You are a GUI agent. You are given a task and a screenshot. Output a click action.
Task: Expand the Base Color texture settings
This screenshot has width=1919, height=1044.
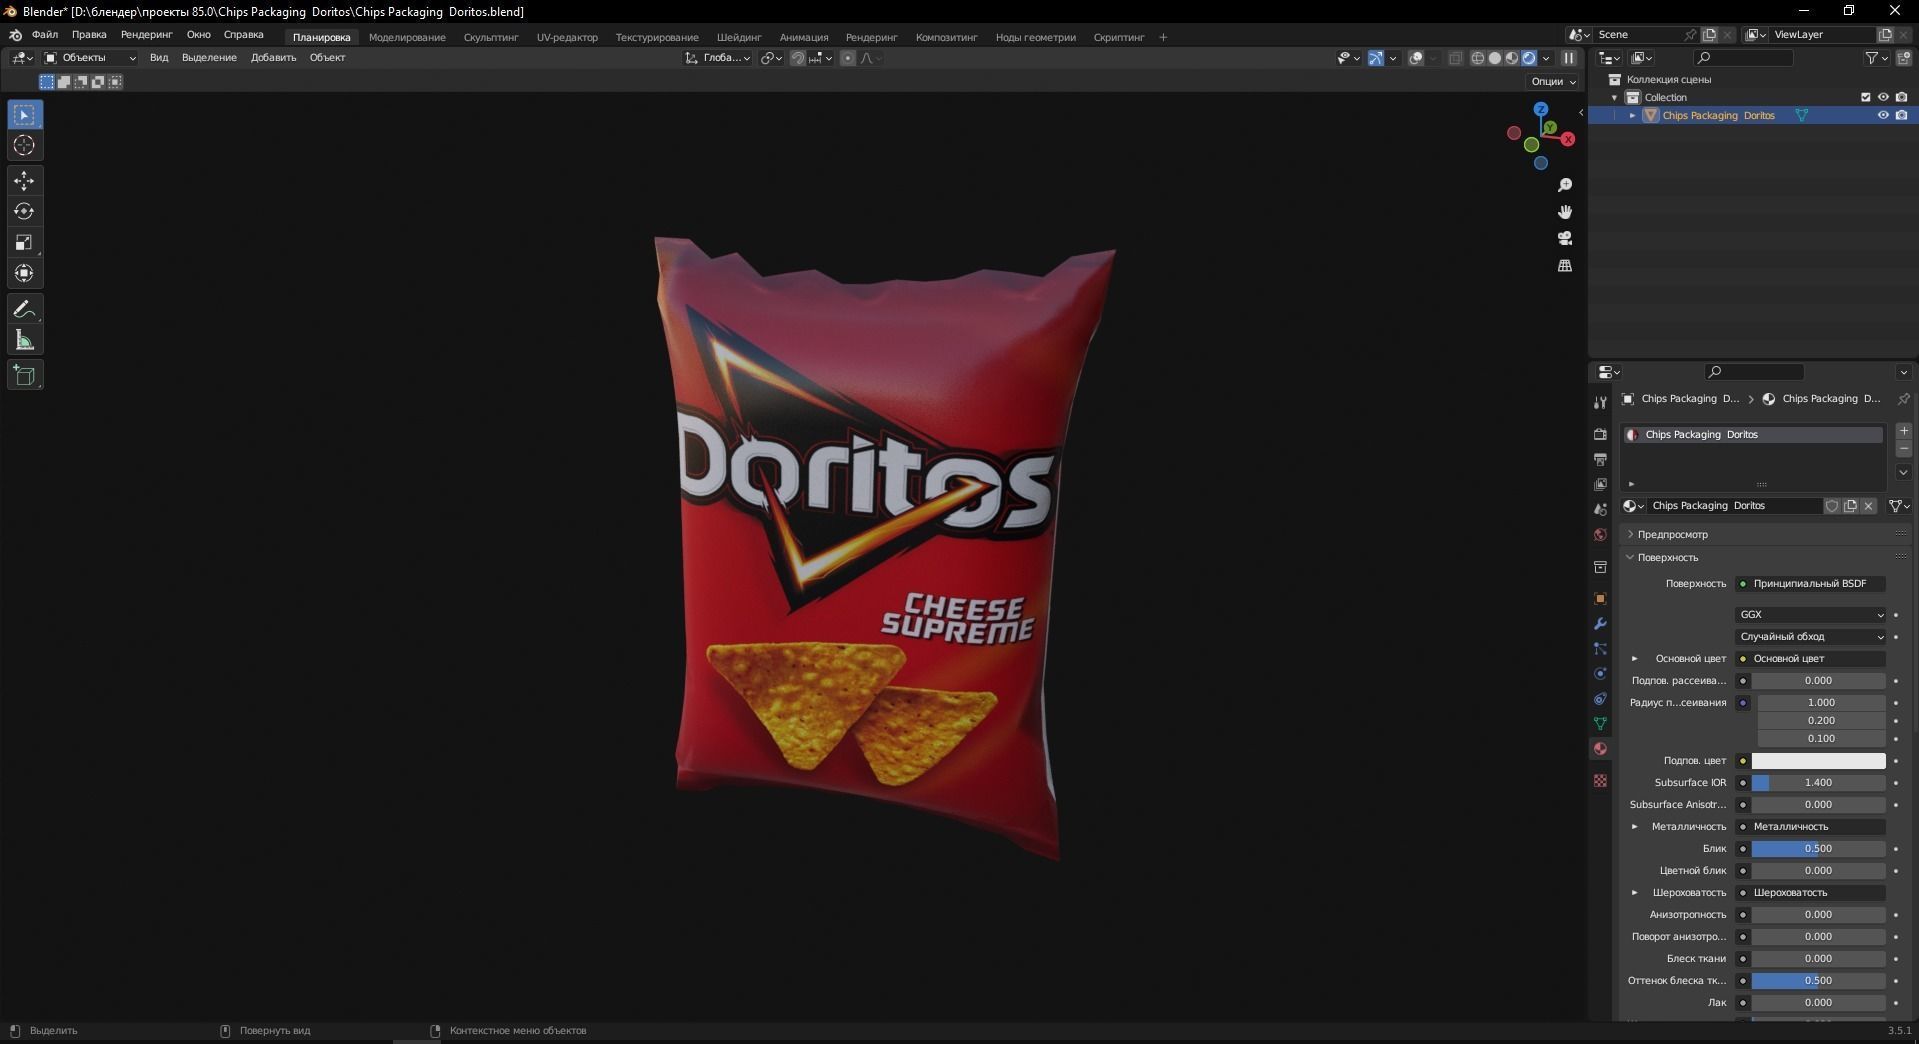click(1635, 658)
